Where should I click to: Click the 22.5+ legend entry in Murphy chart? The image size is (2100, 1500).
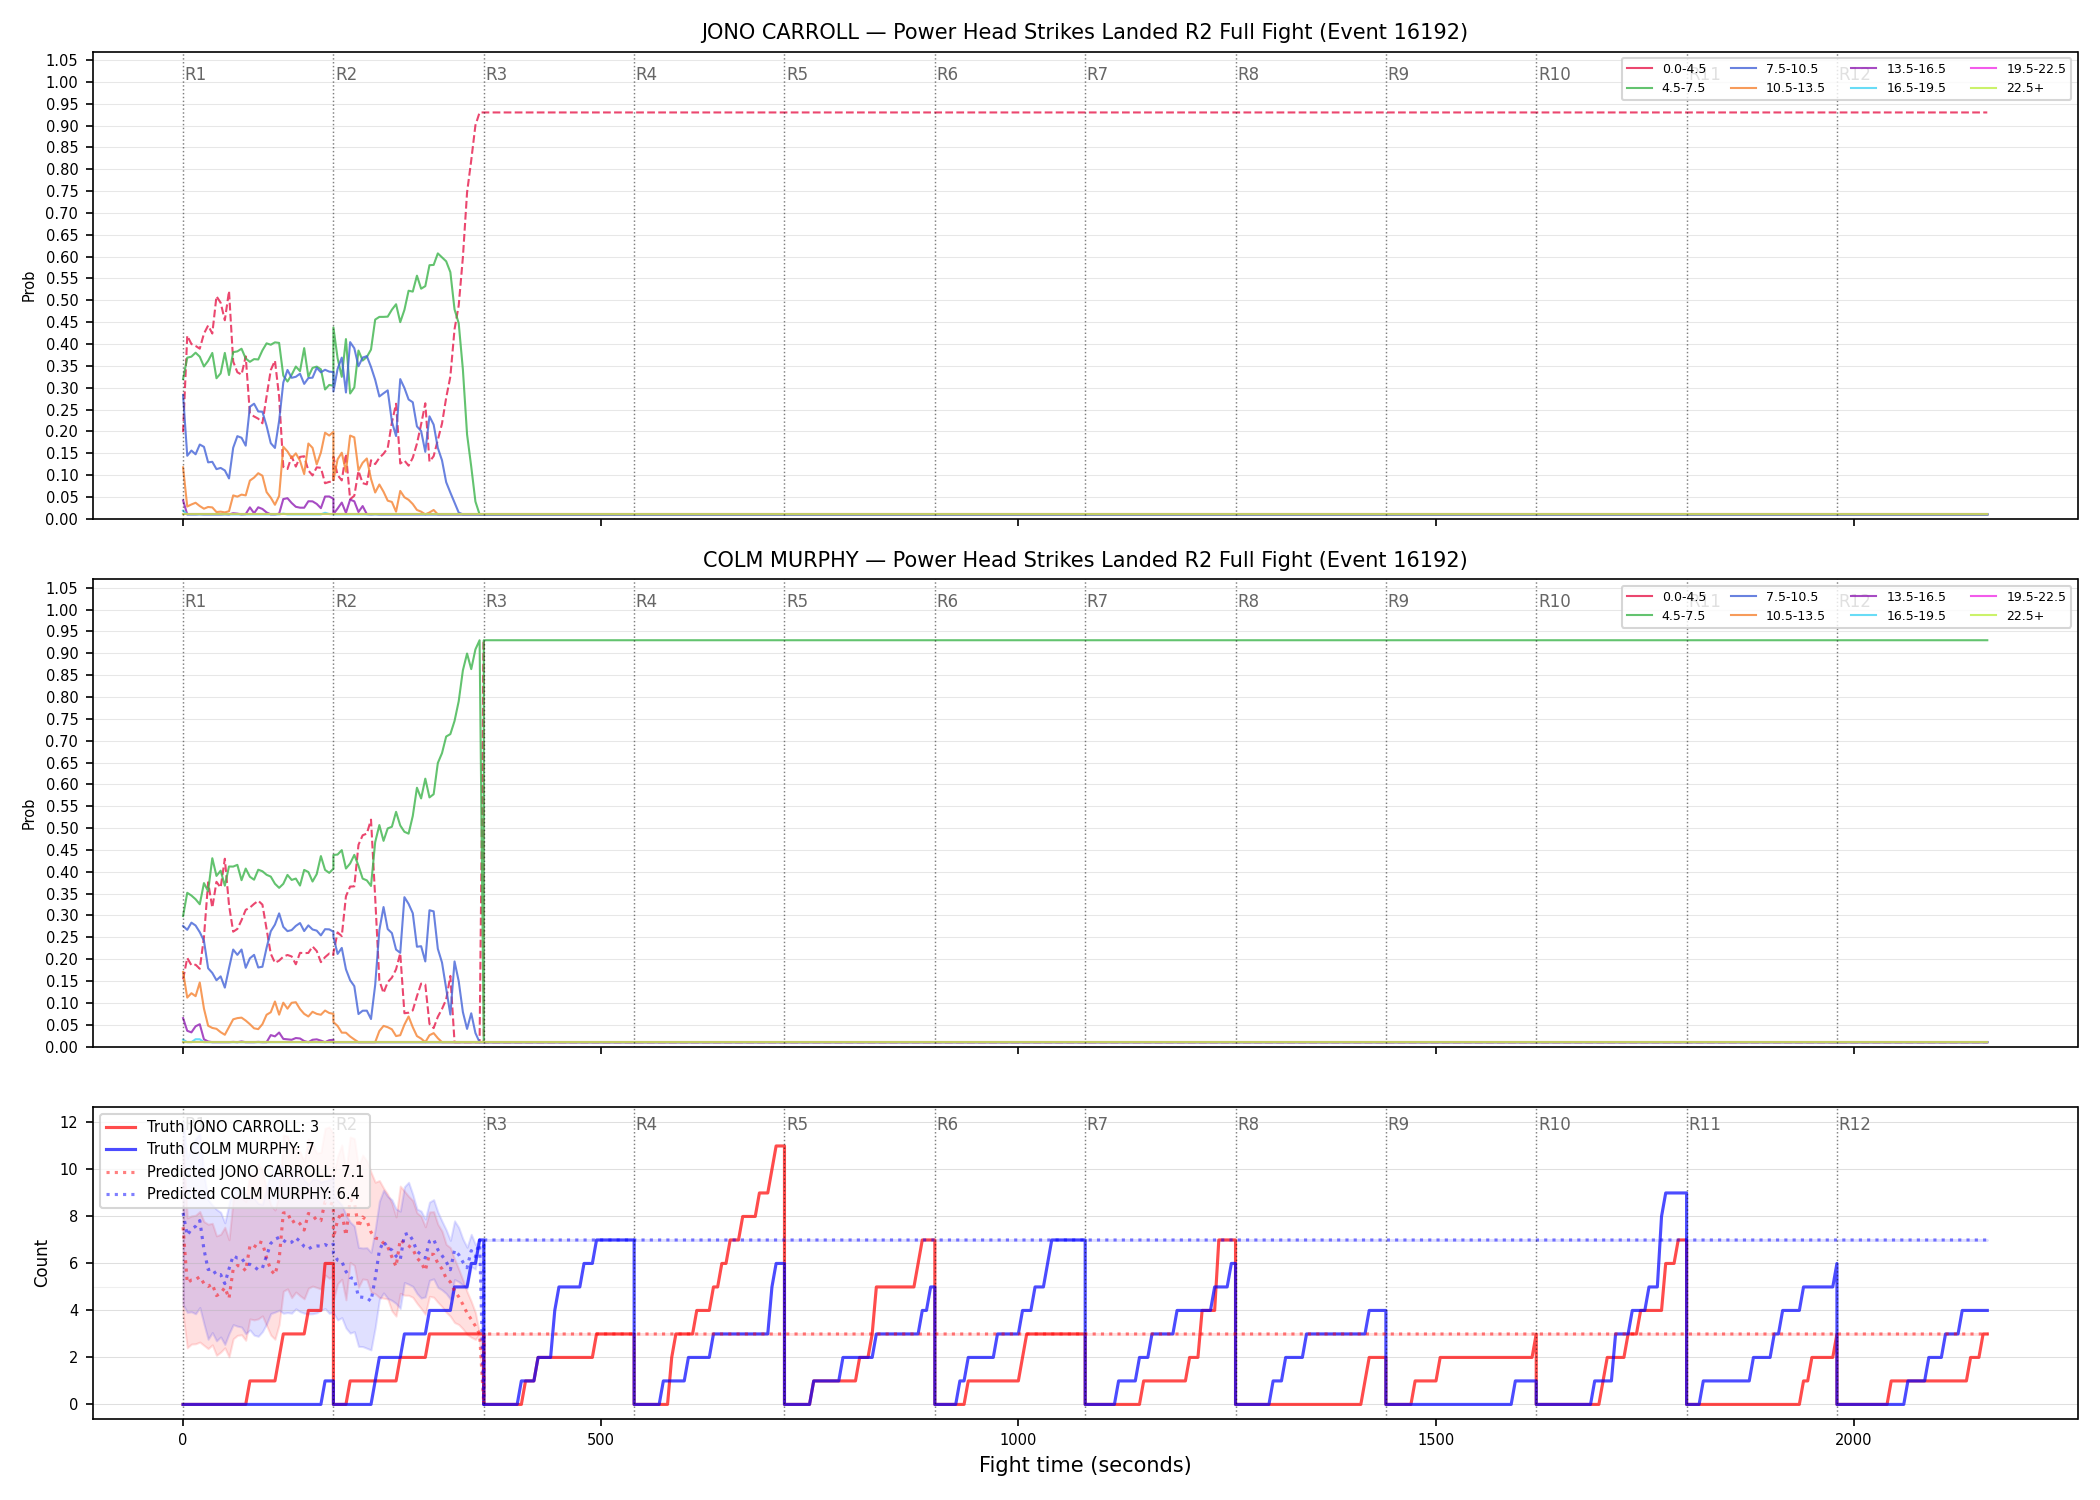pos(2008,616)
